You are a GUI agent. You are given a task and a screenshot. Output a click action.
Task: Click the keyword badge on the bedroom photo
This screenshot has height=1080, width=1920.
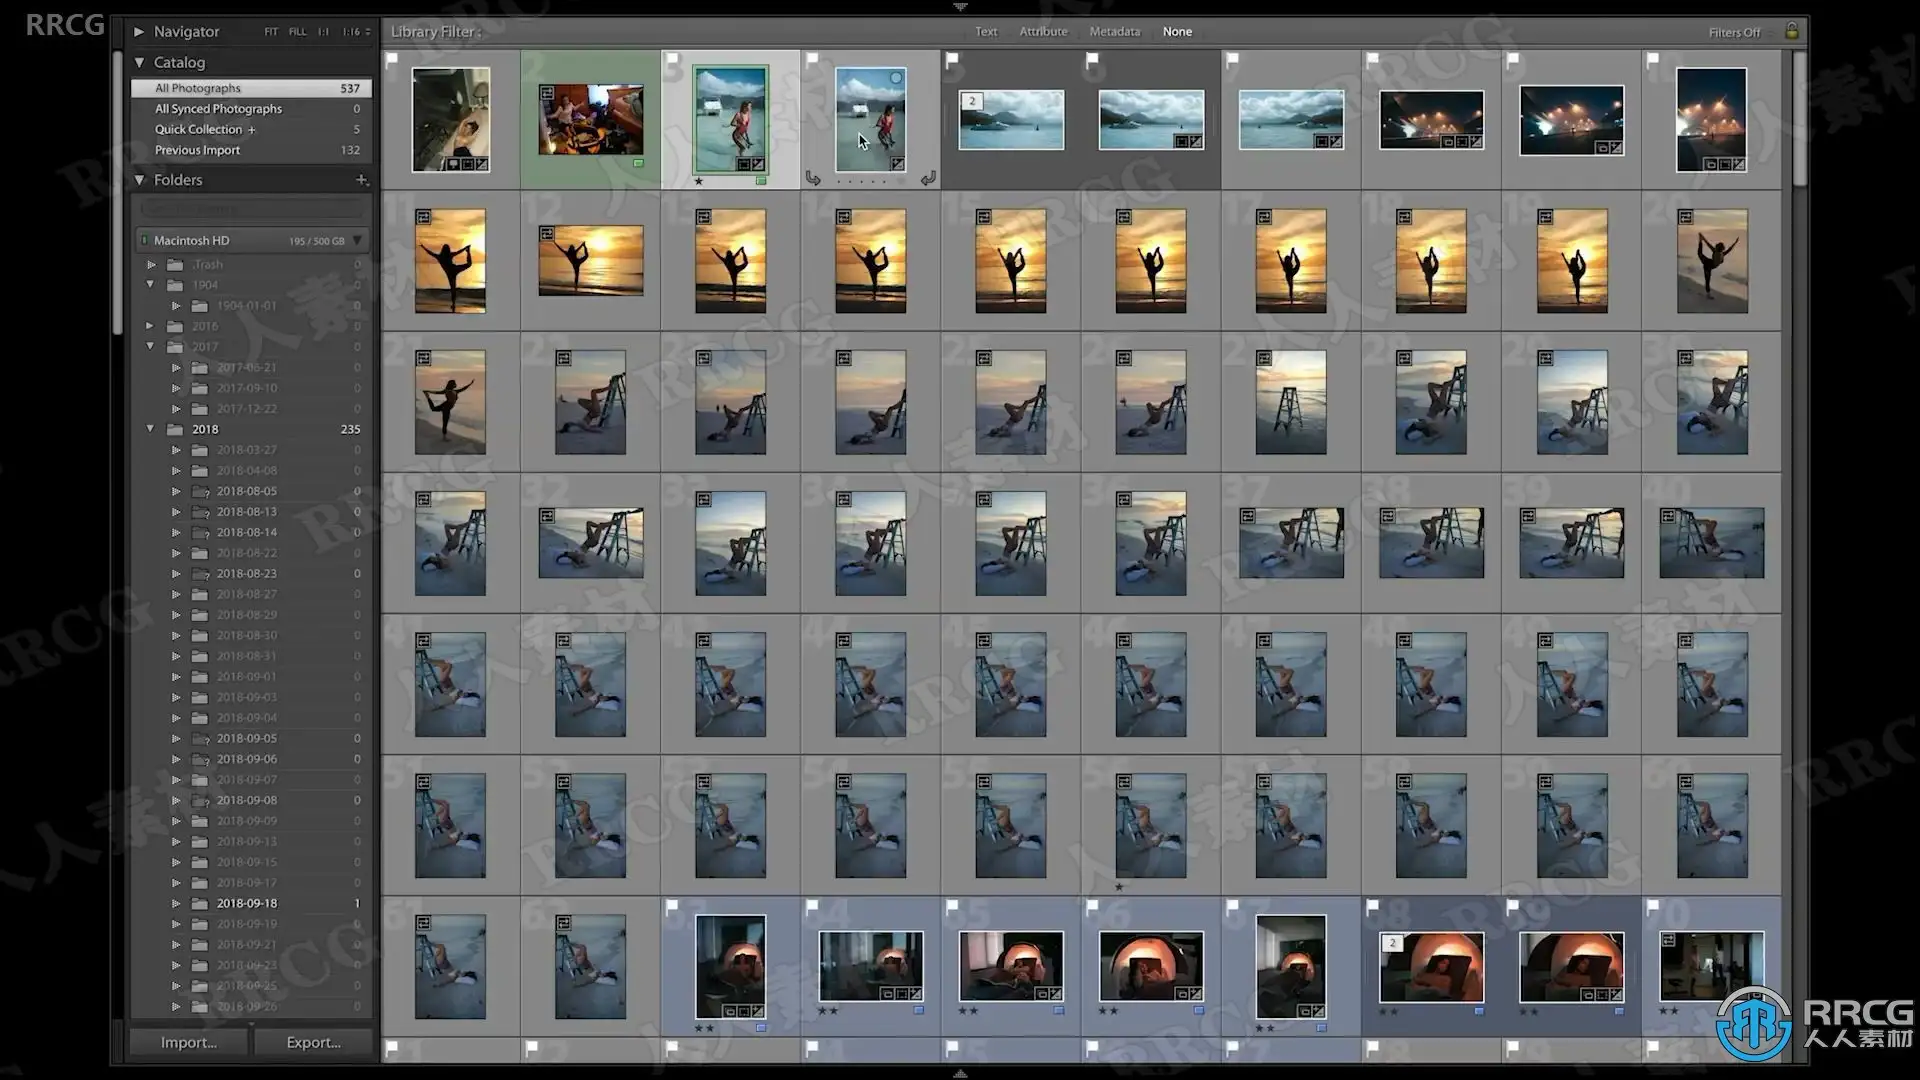click(x=454, y=164)
